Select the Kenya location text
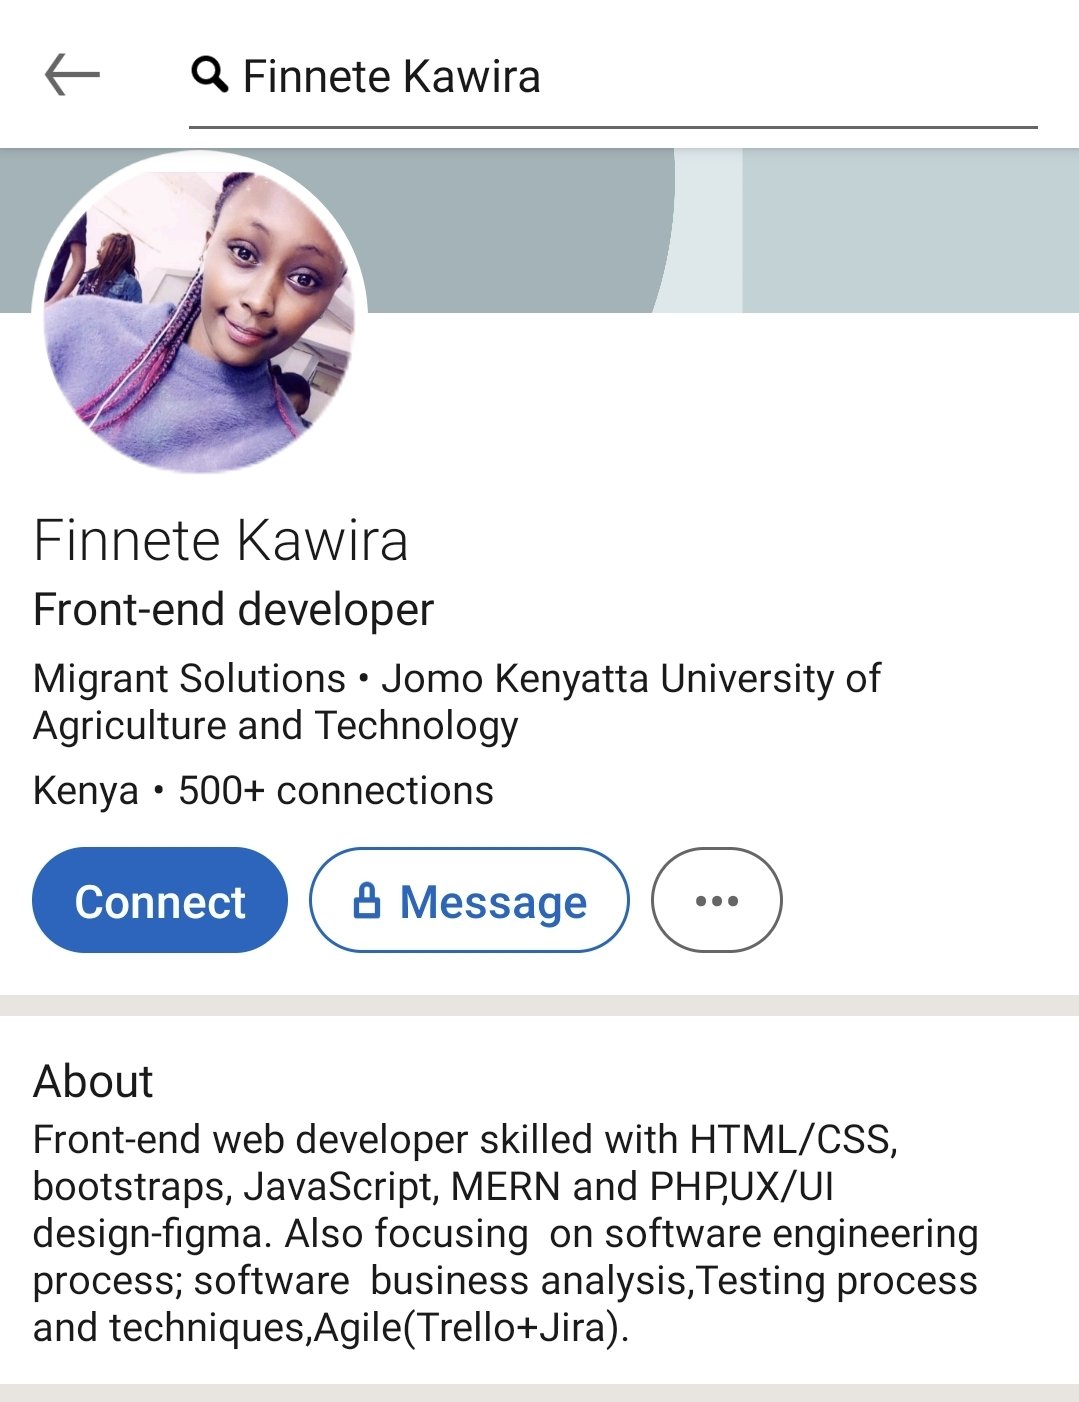This screenshot has width=1079, height=1402. [86, 791]
